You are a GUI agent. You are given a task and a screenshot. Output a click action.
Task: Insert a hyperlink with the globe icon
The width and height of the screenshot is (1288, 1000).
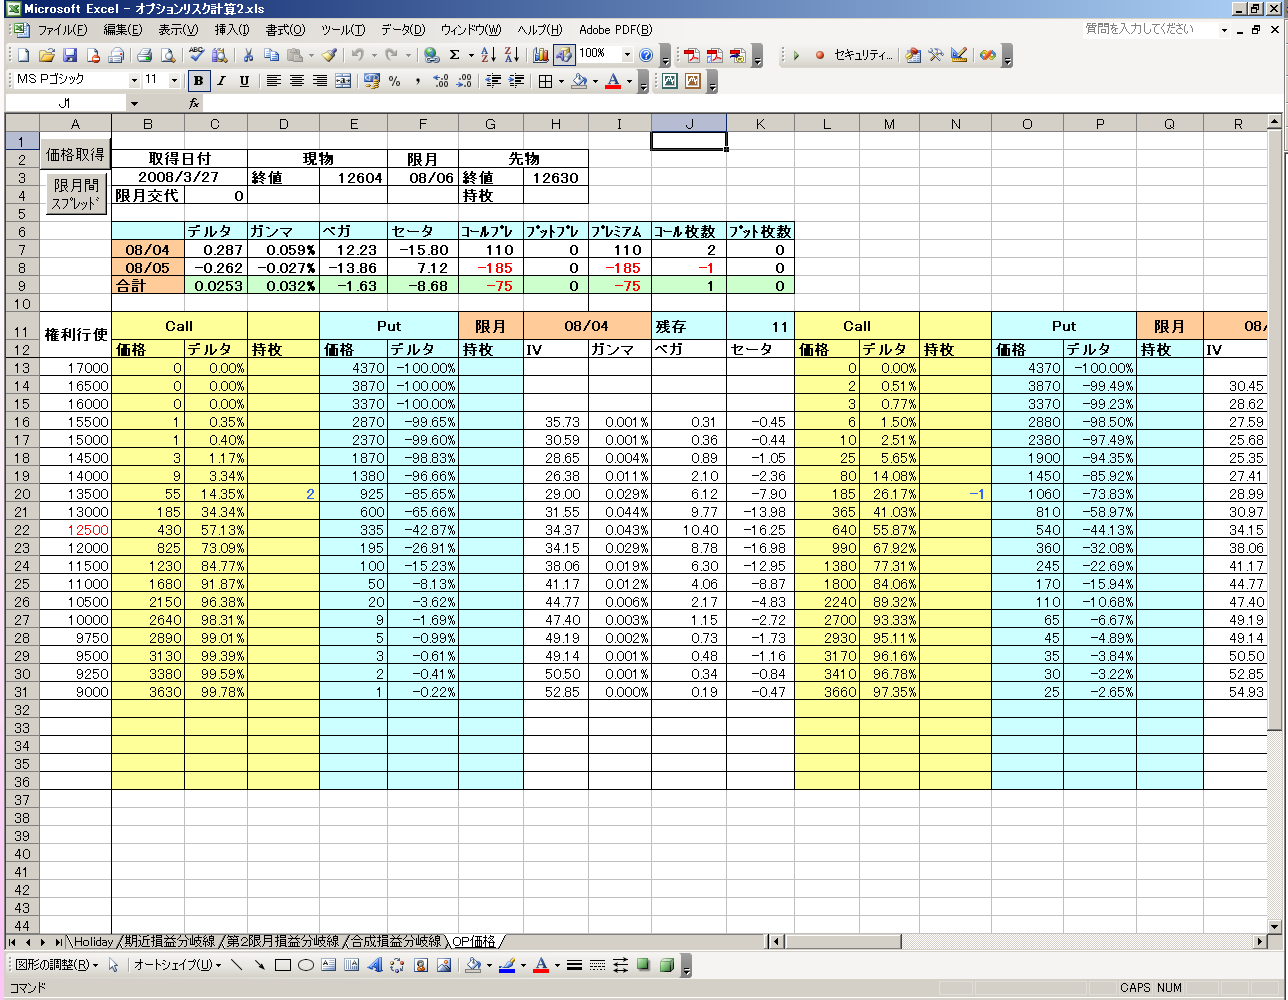pos(431,55)
